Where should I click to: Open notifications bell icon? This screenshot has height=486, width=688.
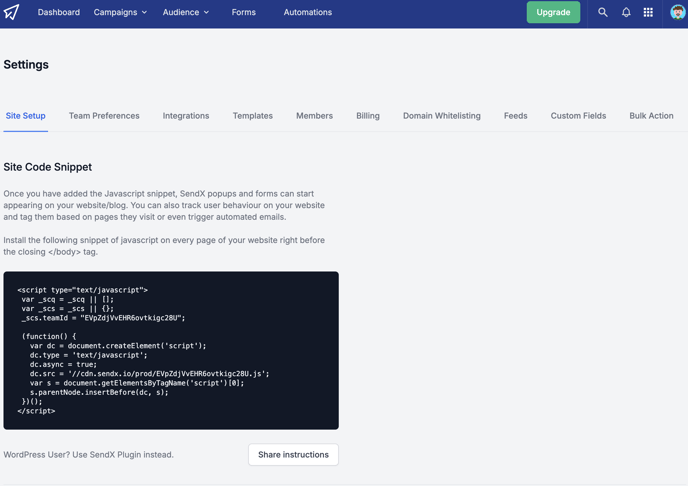[x=626, y=12]
